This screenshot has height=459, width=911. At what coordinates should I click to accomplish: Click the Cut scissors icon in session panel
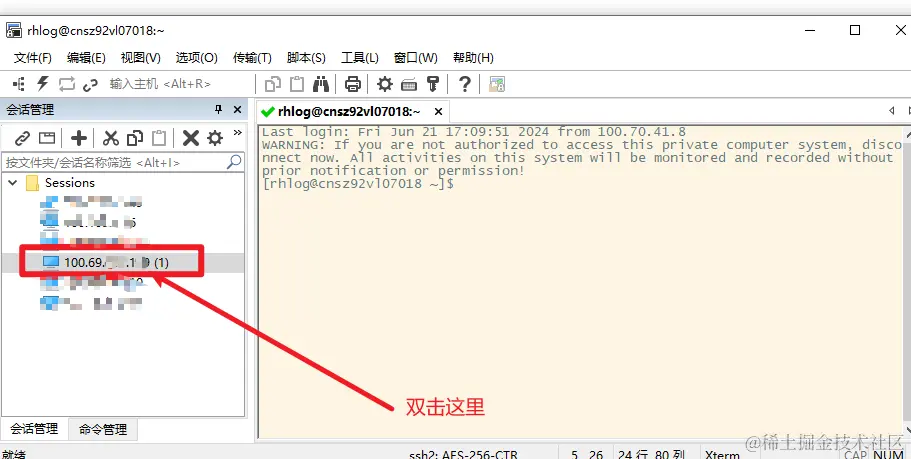tap(110, 138)
